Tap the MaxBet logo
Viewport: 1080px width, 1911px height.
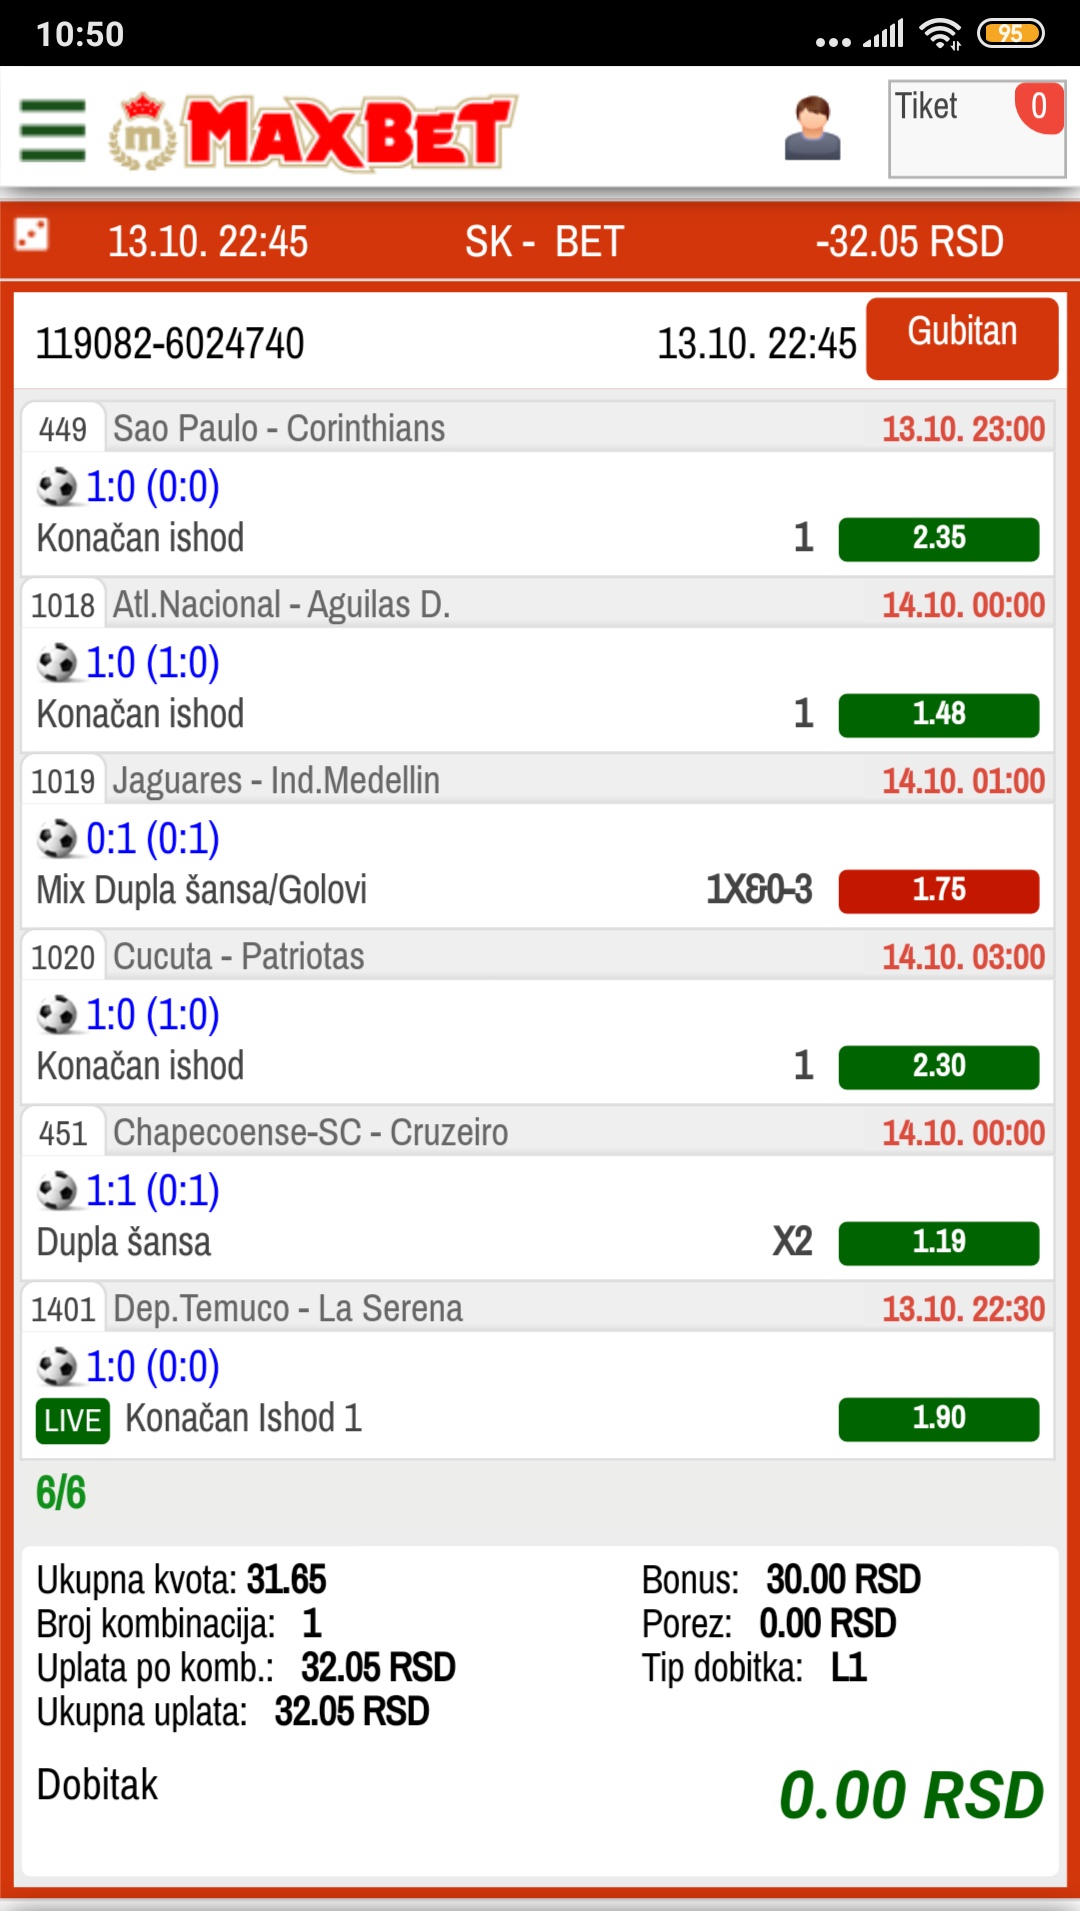pos(313,132)
